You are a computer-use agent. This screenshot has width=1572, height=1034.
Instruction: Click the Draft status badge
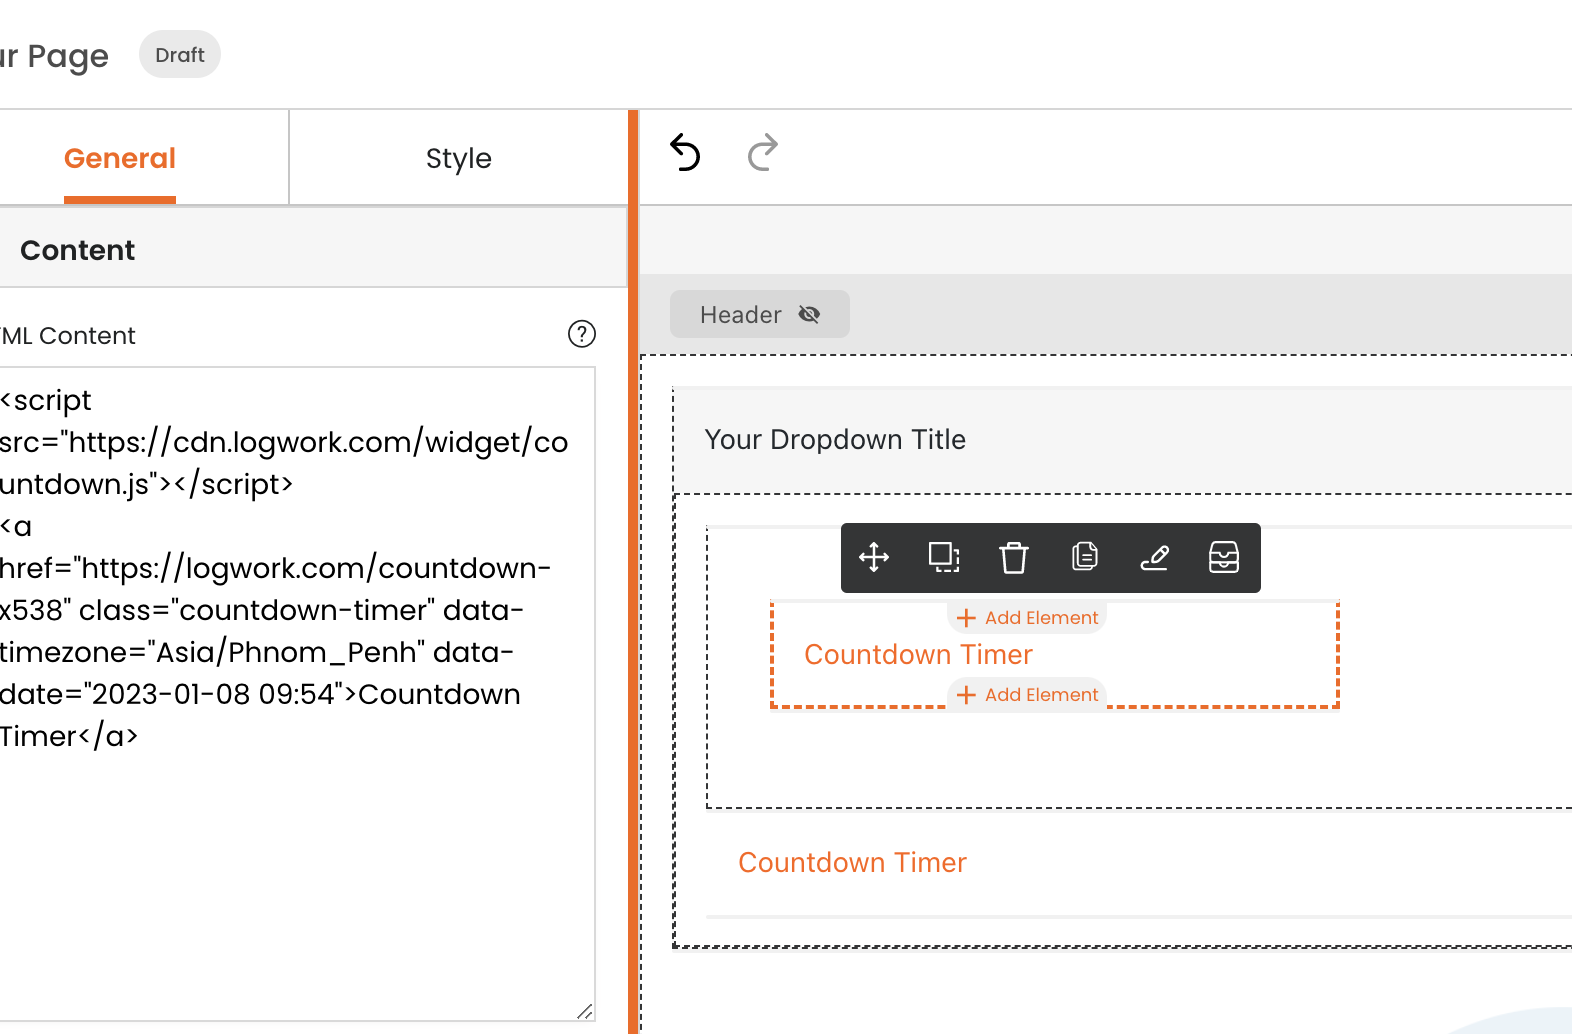[x=180, y=55]
